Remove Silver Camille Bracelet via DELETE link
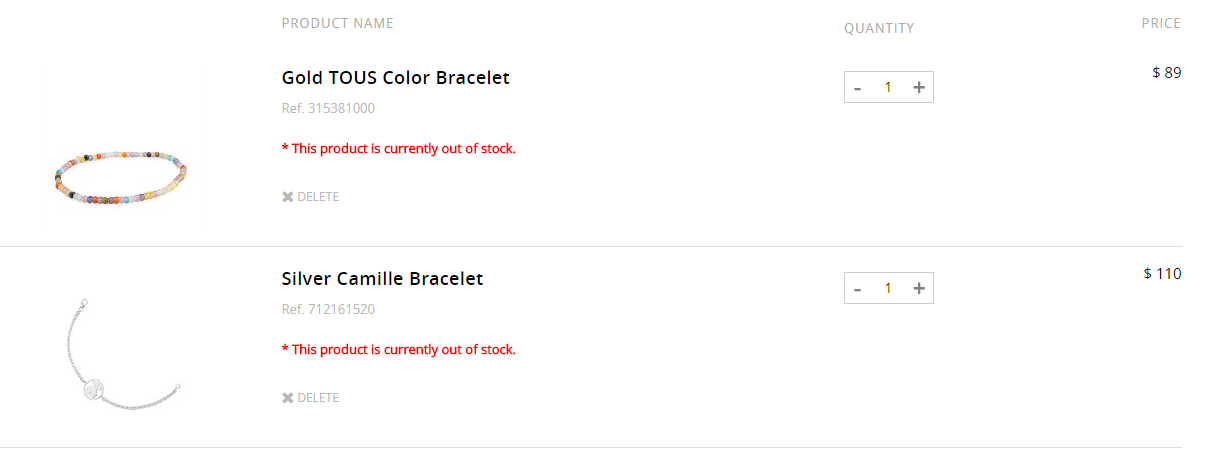 [x=317, y=398]
